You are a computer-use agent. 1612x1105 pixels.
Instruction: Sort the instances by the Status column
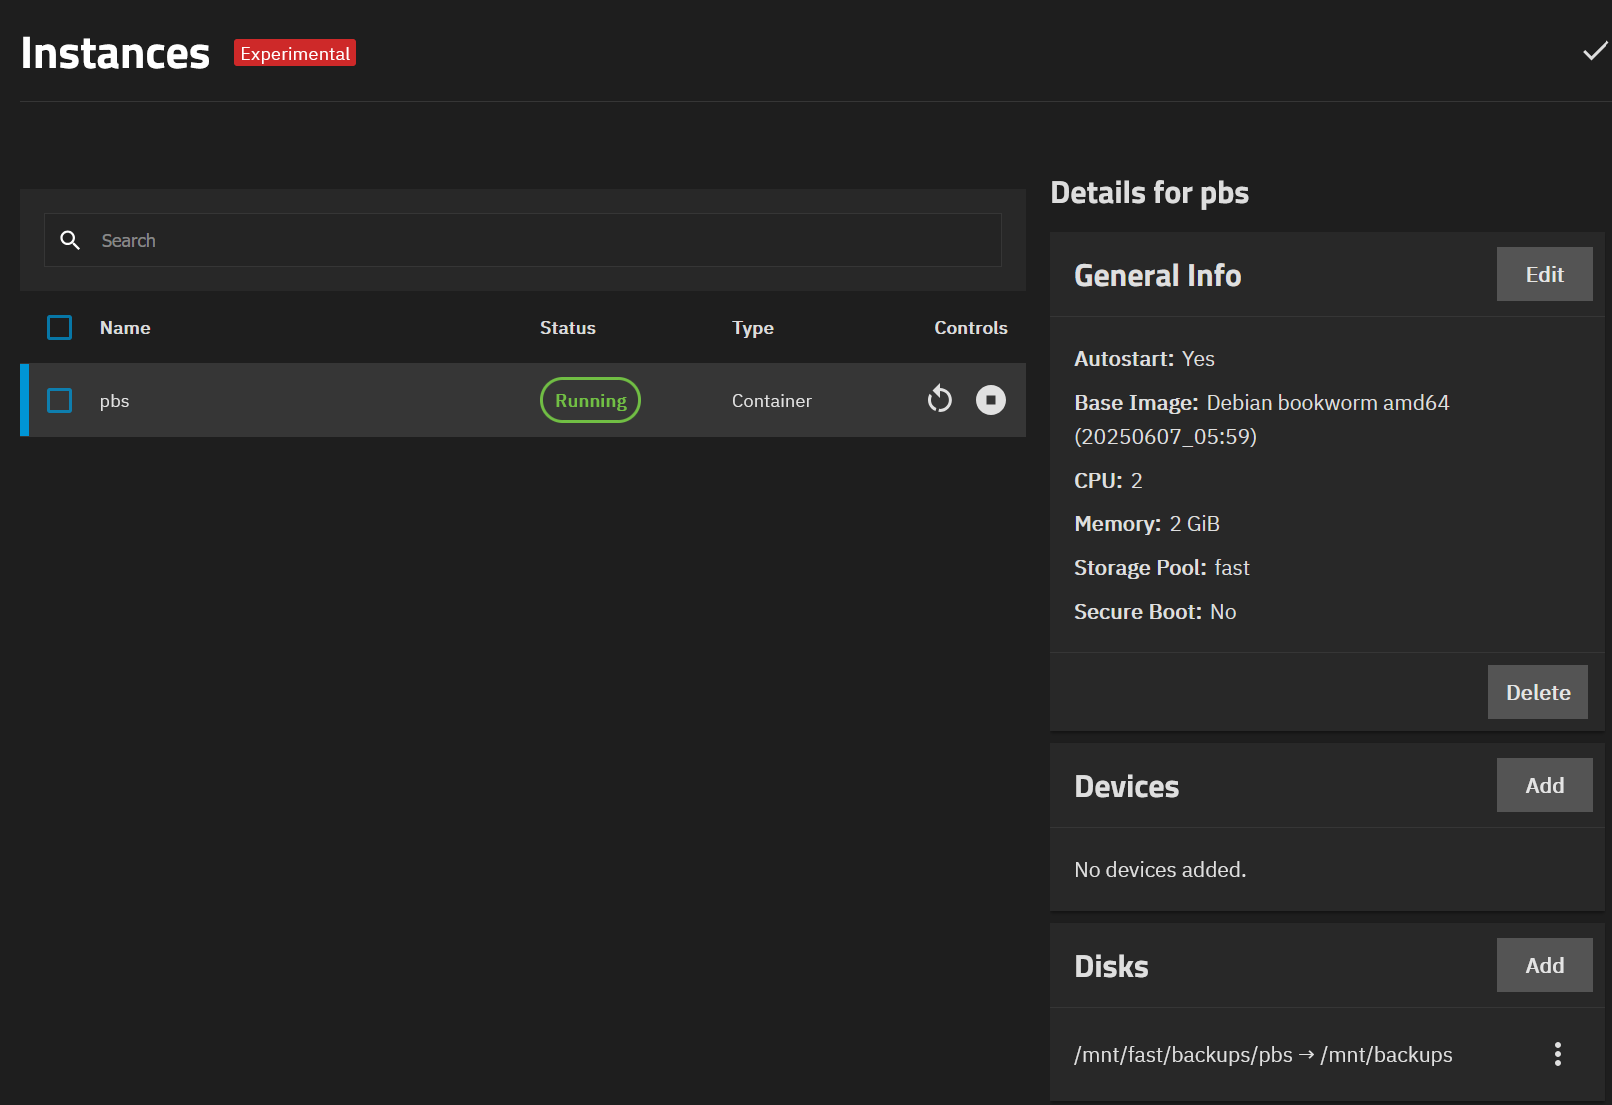coord(567,328)
